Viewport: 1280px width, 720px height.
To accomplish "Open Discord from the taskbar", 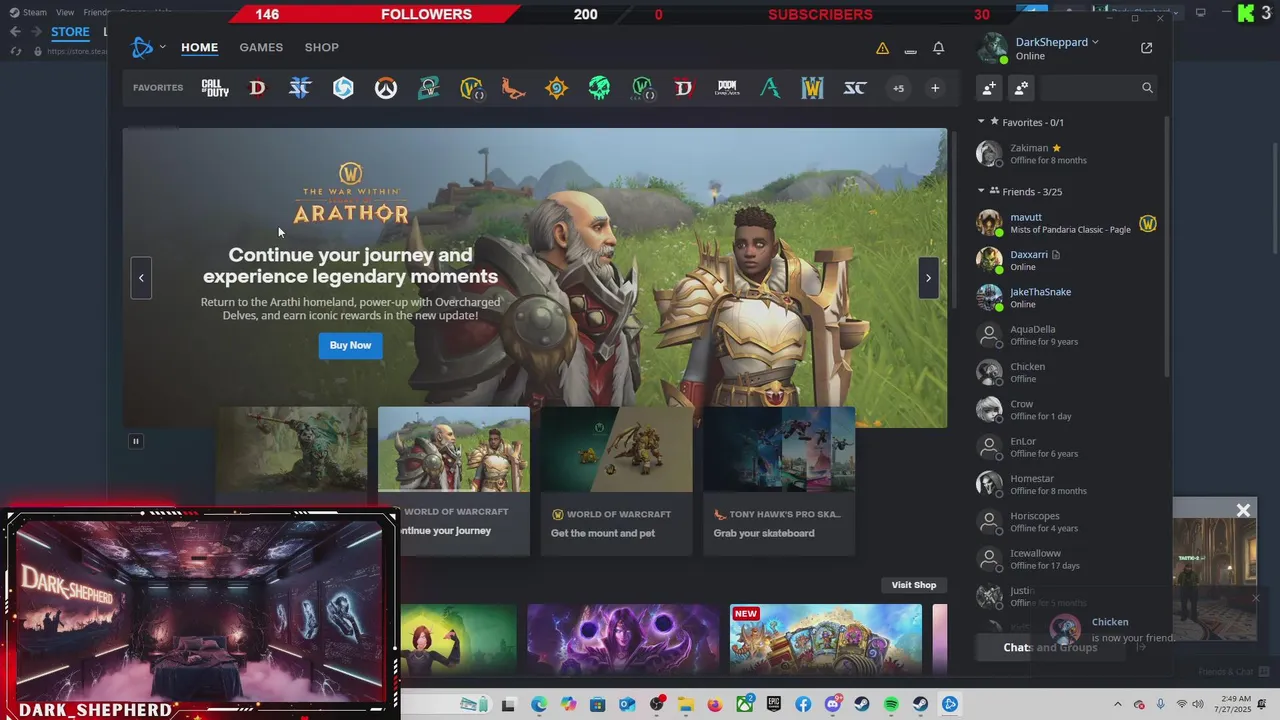I will pyautogui.click(x=833, y=705).
